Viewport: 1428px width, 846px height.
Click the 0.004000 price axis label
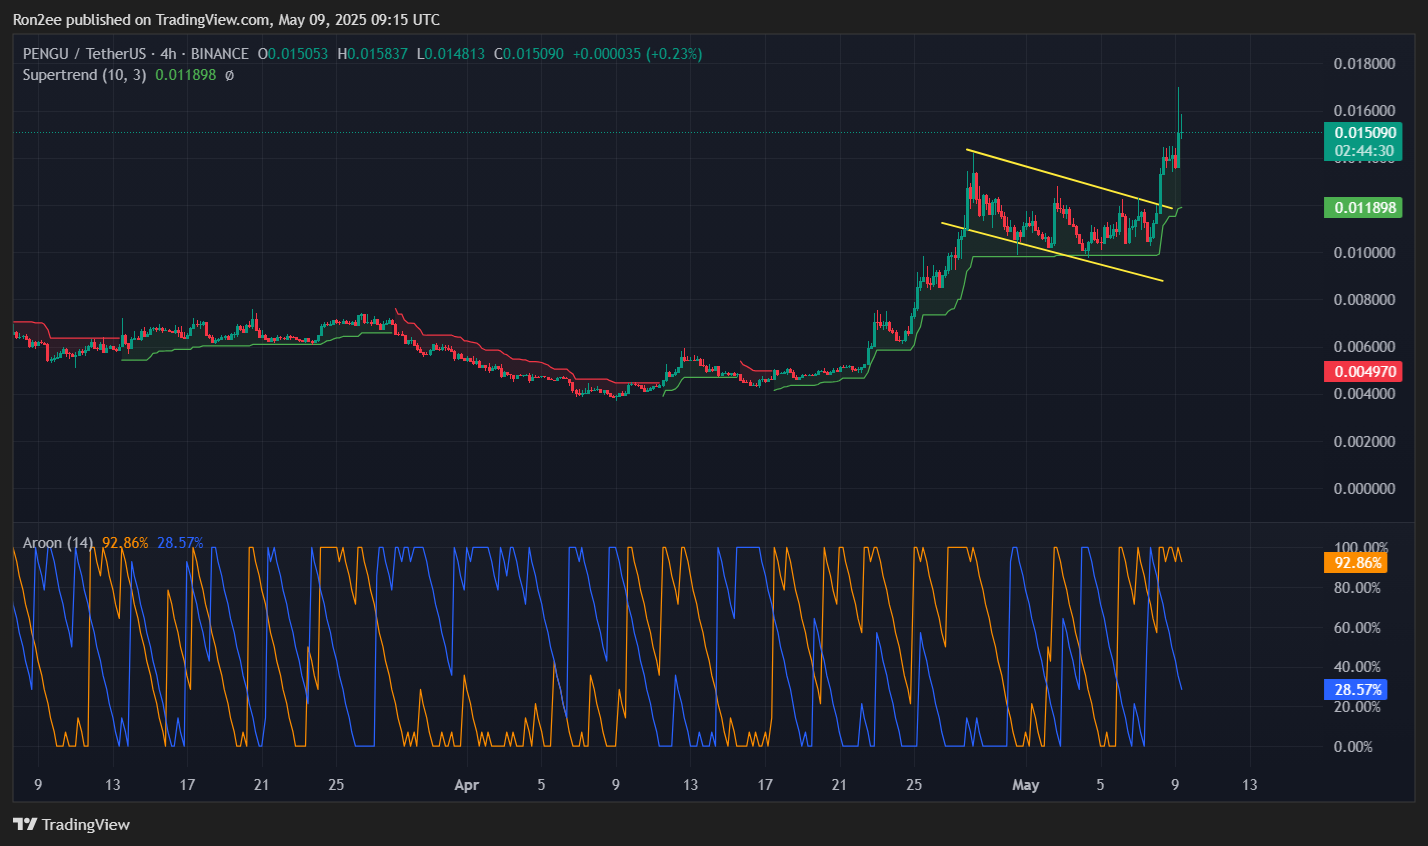pyautogui.click(x=1364, y=394)
